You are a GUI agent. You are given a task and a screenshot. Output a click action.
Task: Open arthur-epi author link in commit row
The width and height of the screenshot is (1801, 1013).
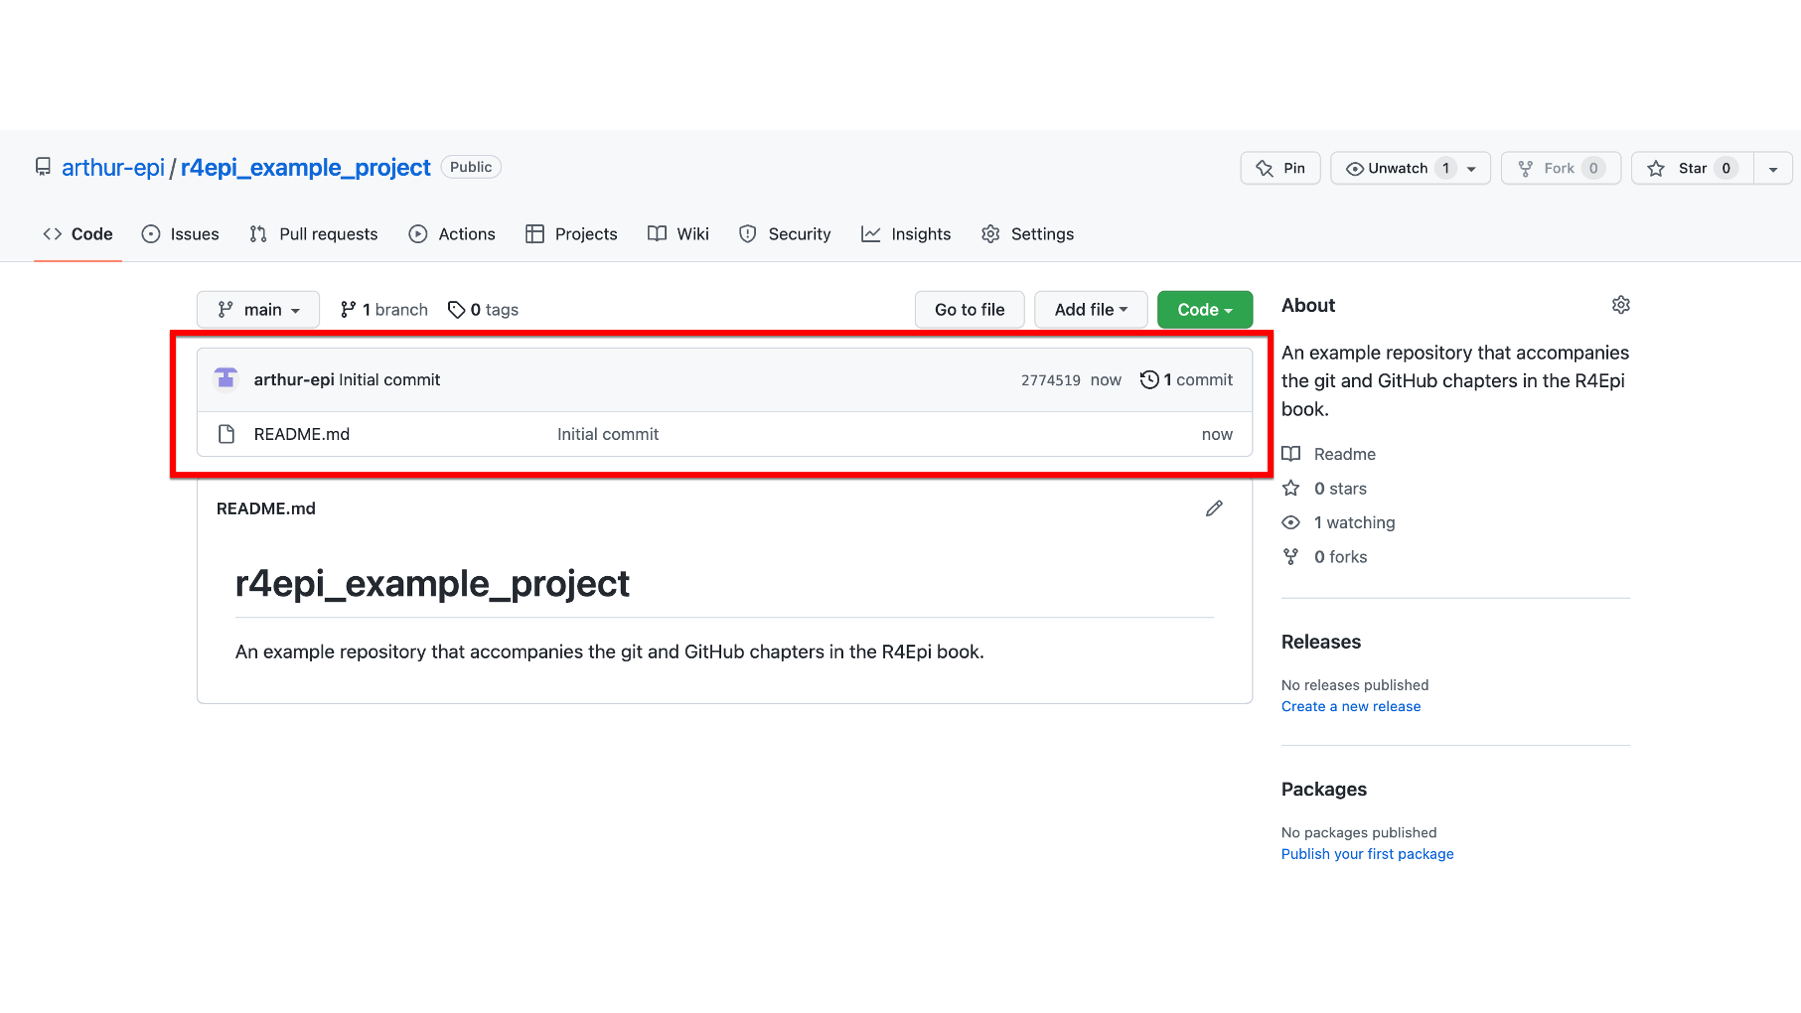click(x=294, y=380)
